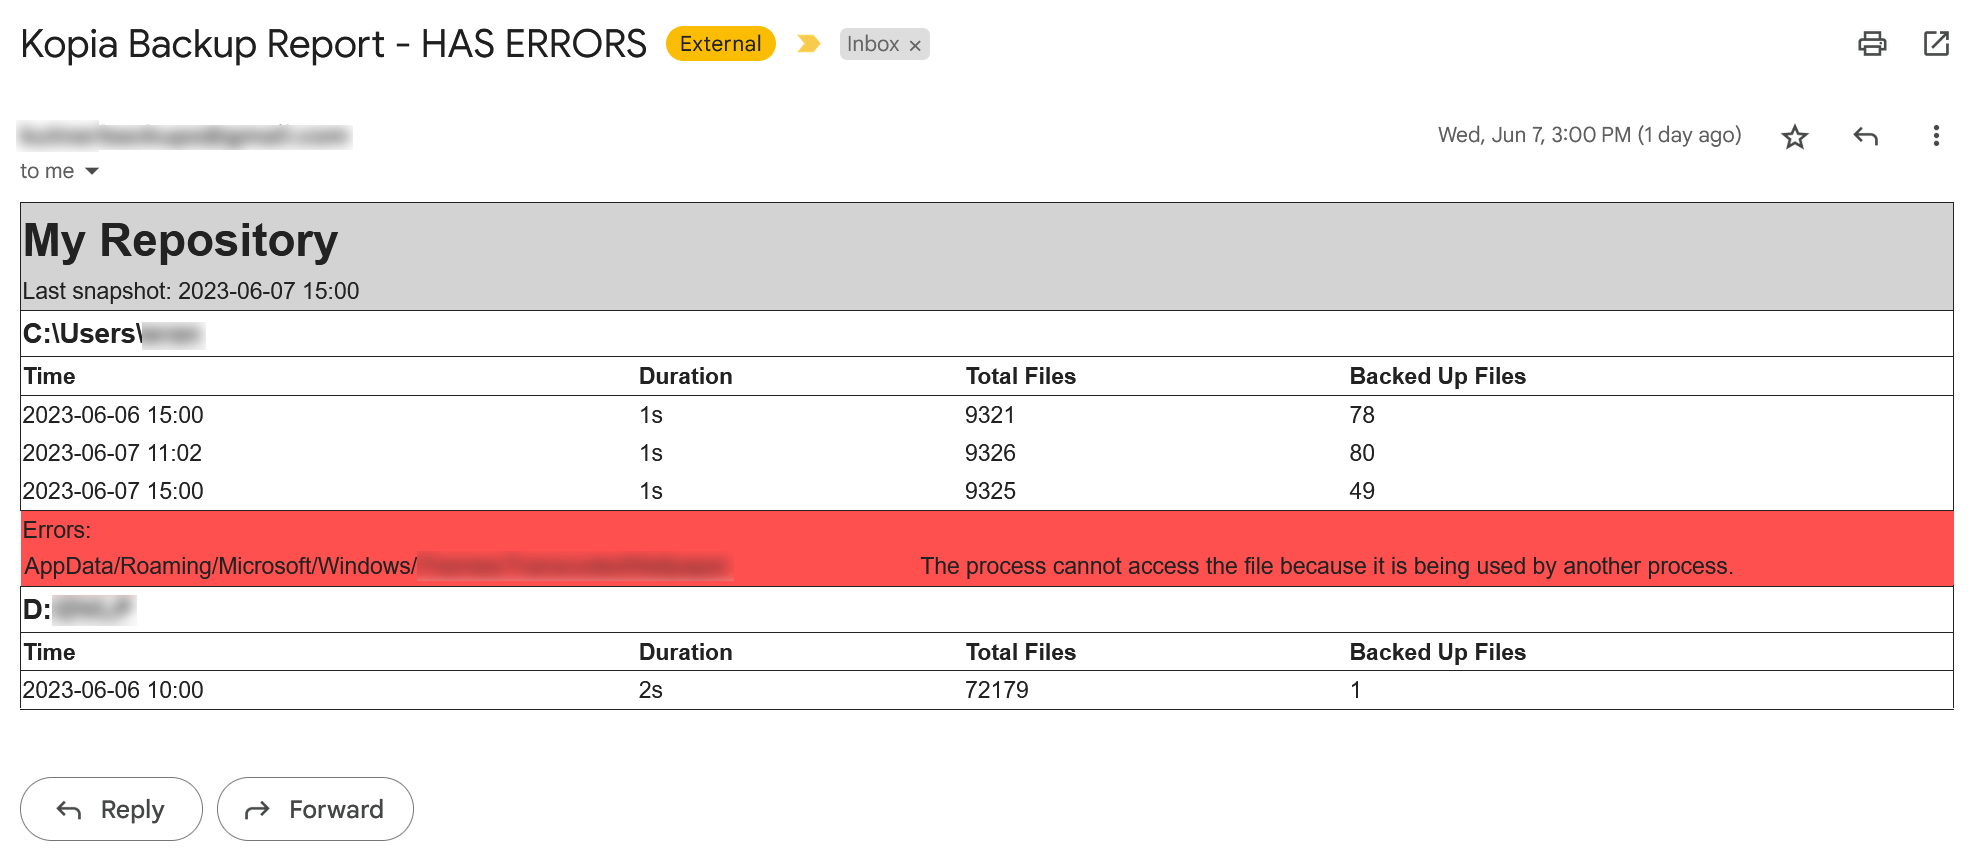Click the 'Total Files' header in D: table
The height and width of the screenshot is (866, 1968).
click(1020, 652)
